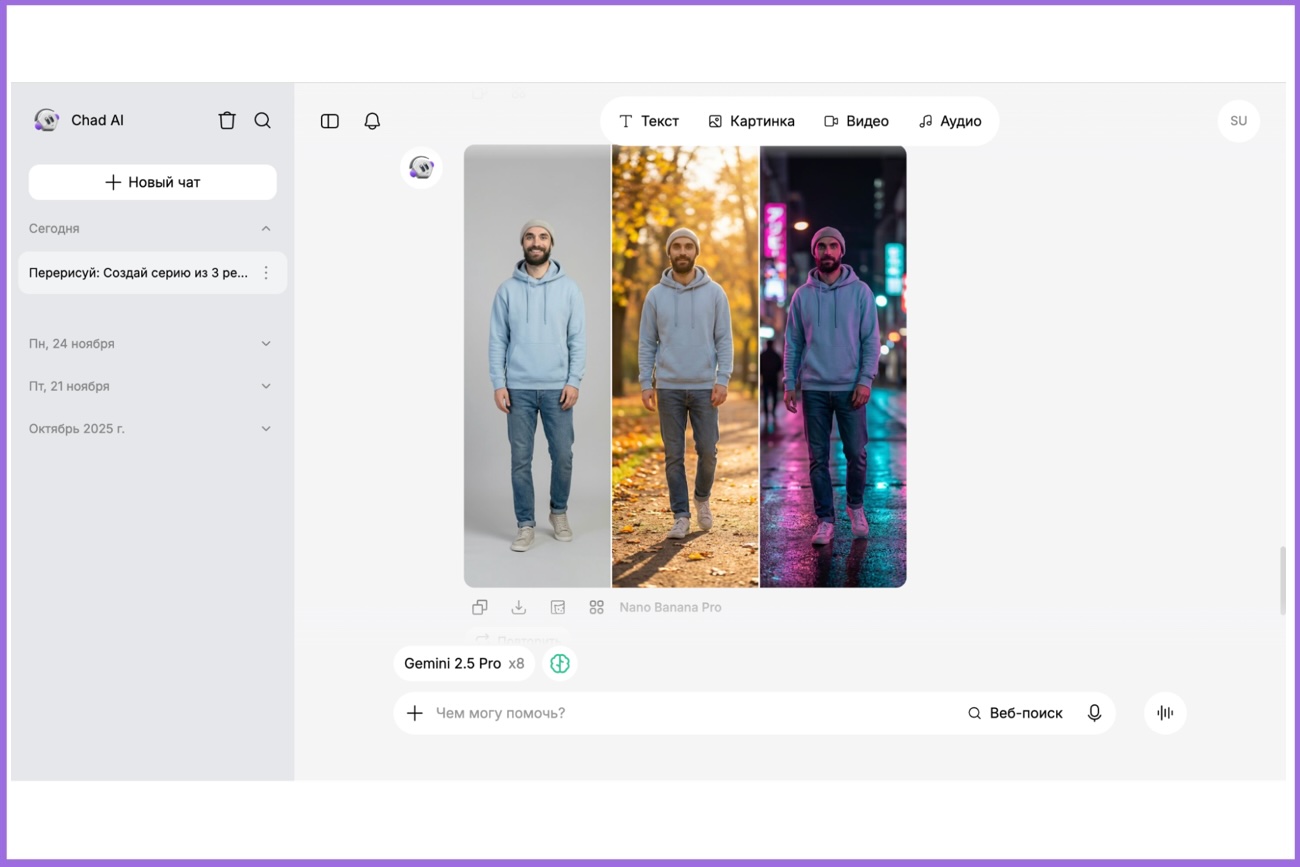
Task: Switch to the Видео tab
Action: (x=856, y=121)
